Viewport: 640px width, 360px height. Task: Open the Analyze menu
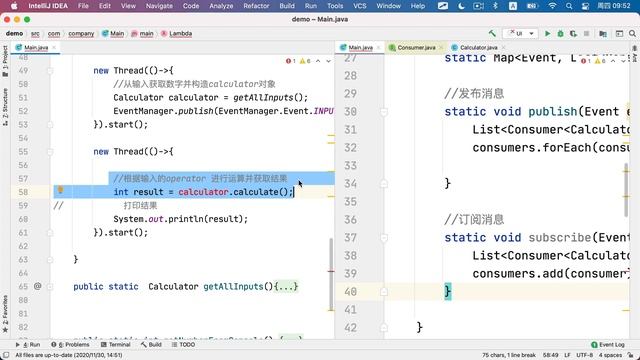(x=221, y=6)
